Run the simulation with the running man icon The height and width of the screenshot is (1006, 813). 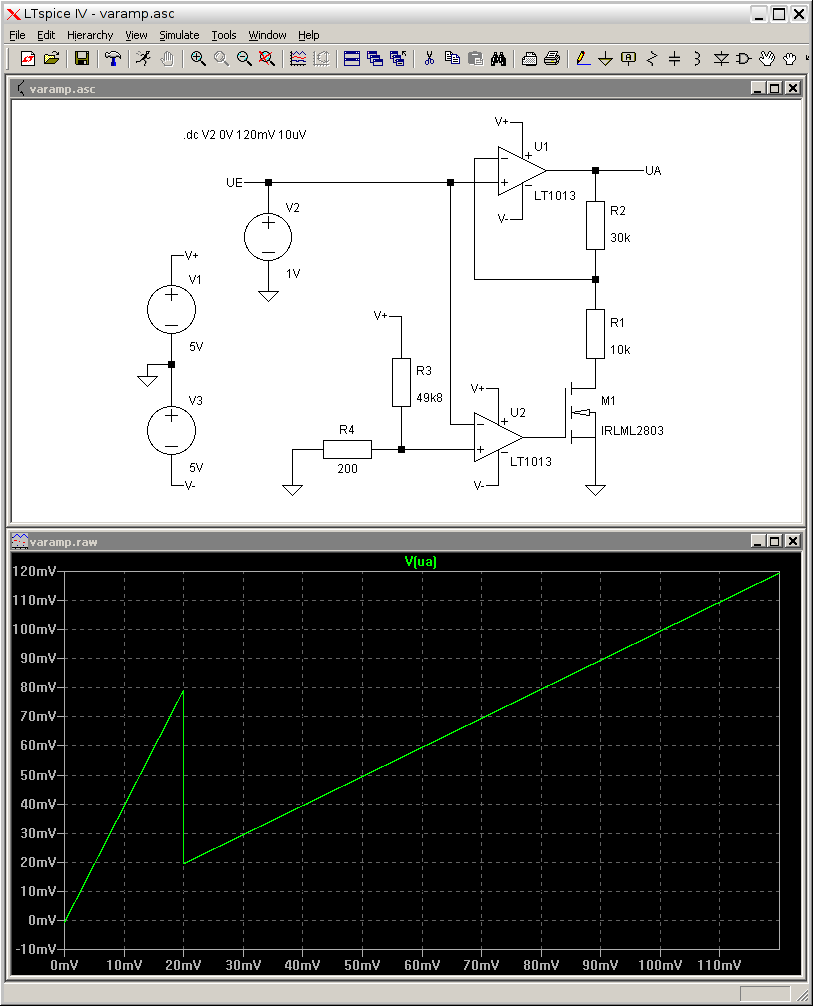[x=143, y=58]
